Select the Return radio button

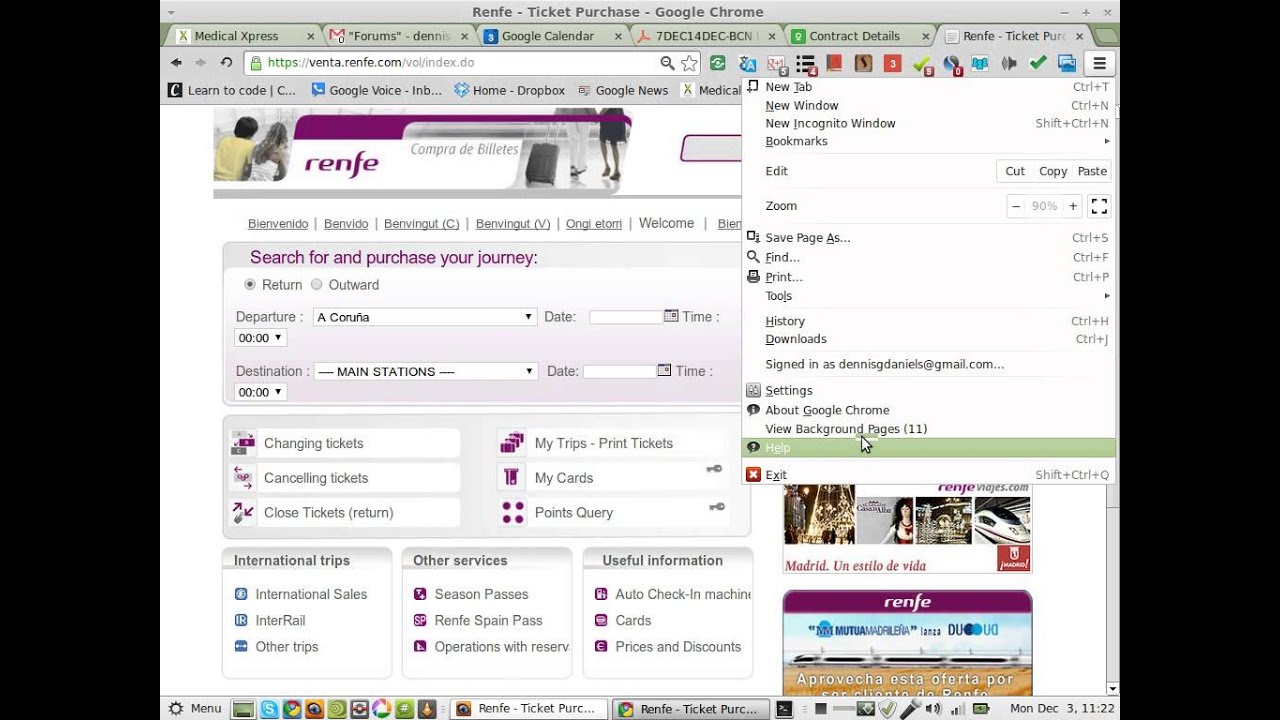coord(250,285)
